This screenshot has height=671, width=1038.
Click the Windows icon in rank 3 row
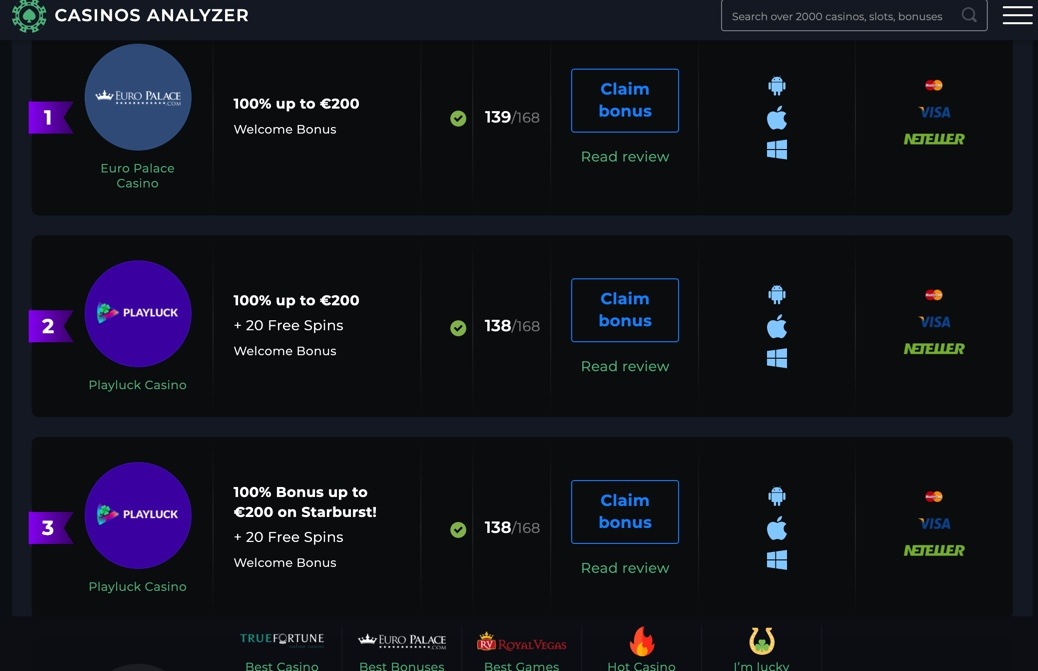tap(777, 560)
